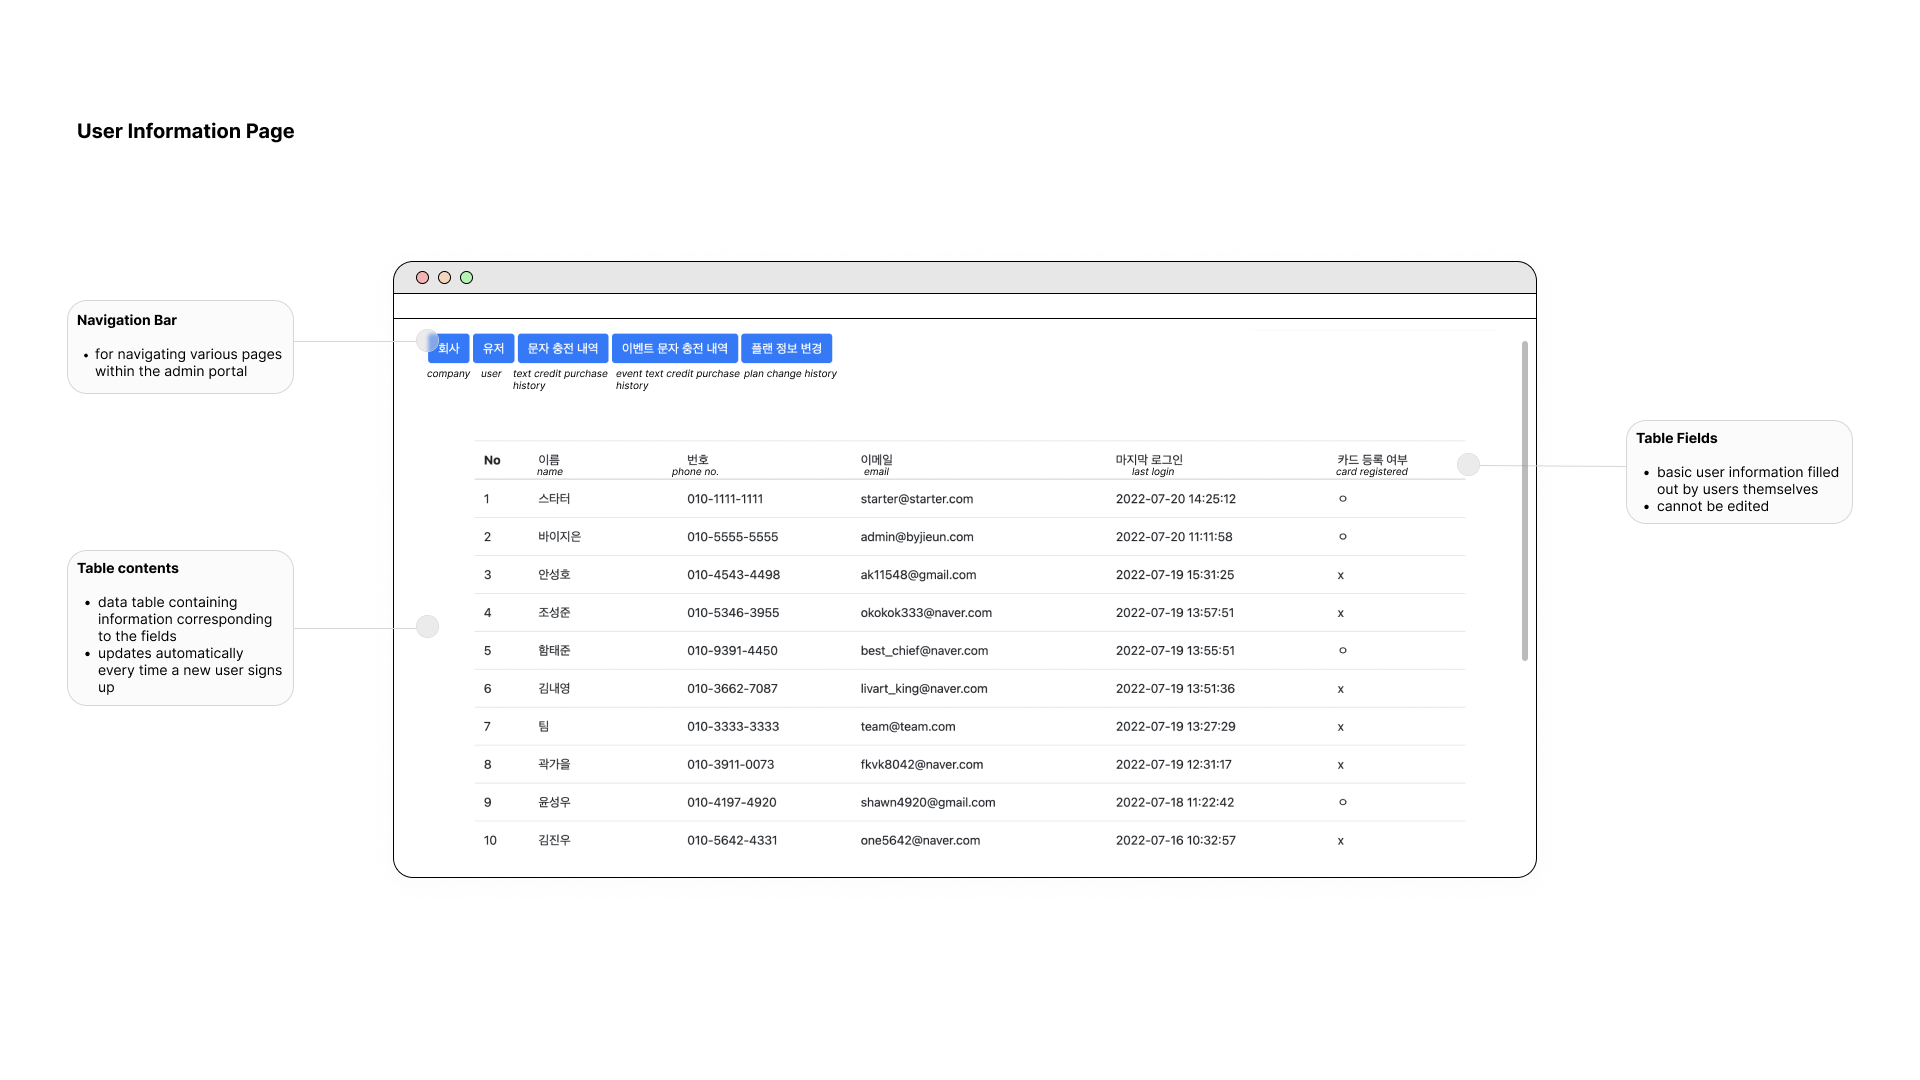Open the user (유저) navigation tab

[493, 348]
